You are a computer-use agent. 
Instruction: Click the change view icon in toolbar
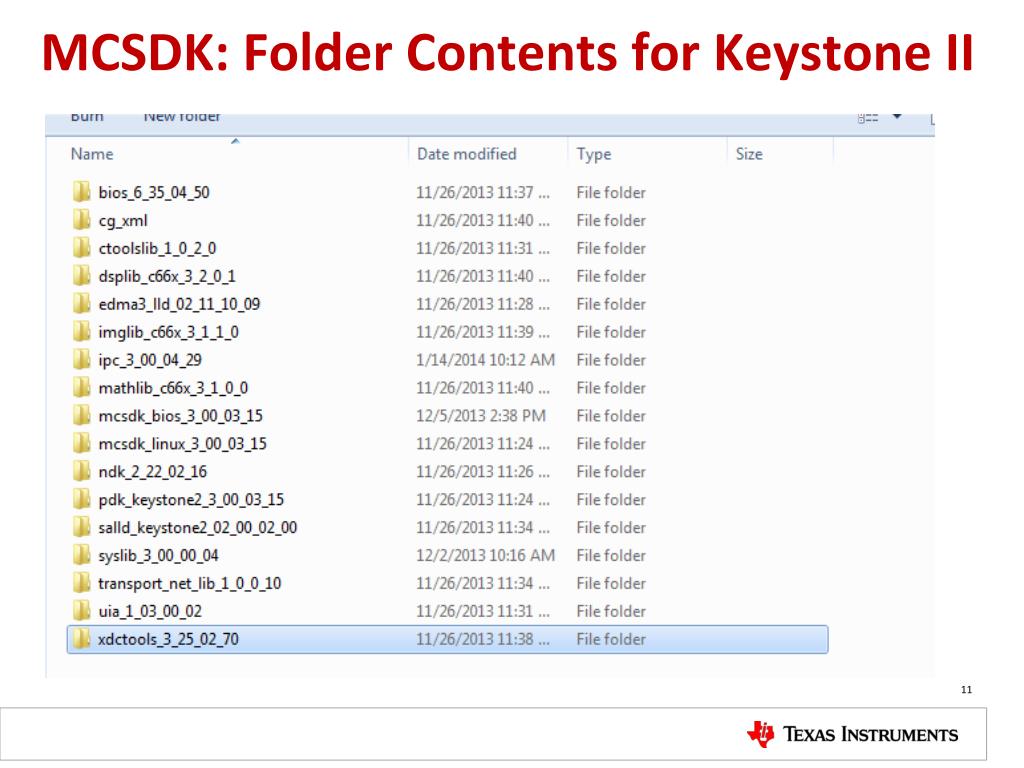click(867, 118)
